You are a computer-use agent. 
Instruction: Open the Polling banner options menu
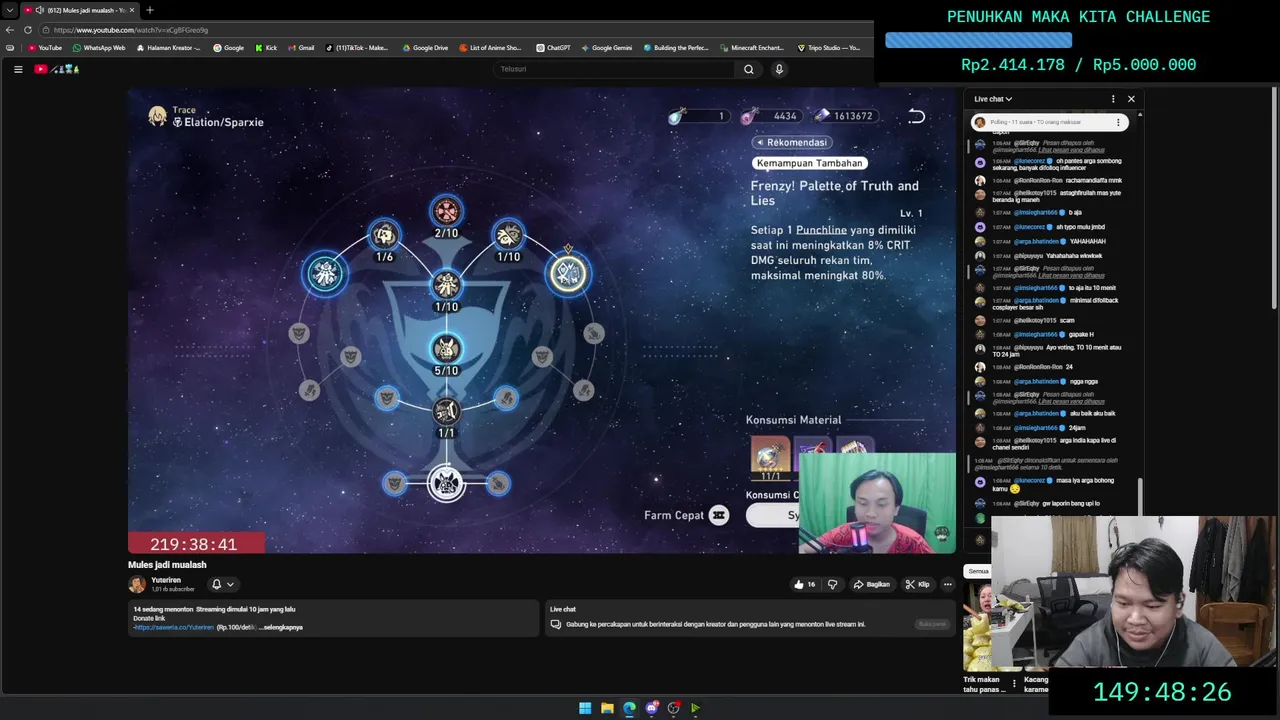pyautogui.click(x=1119, y=122)
